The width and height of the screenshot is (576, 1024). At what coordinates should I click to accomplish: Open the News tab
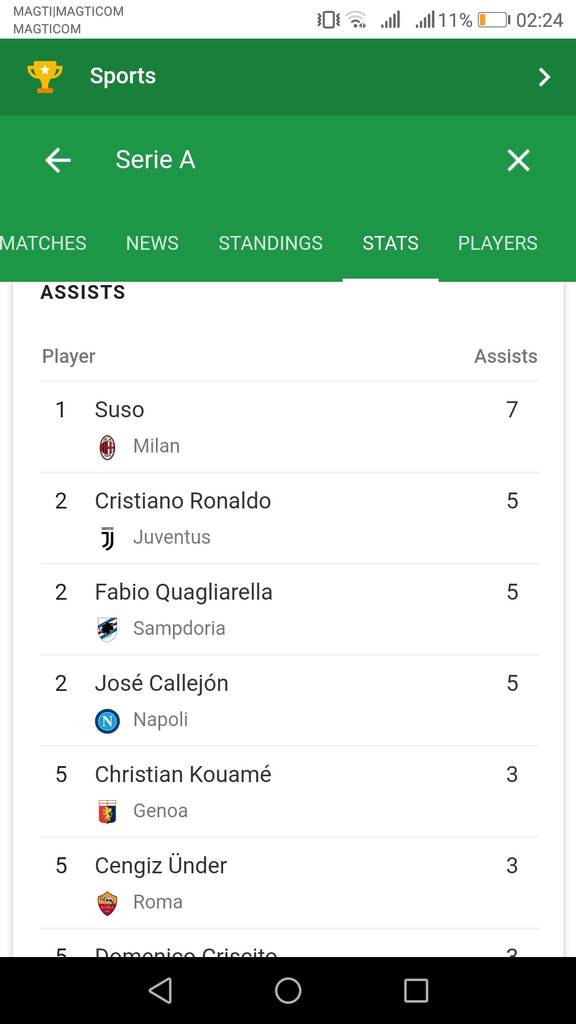[152, 243]
